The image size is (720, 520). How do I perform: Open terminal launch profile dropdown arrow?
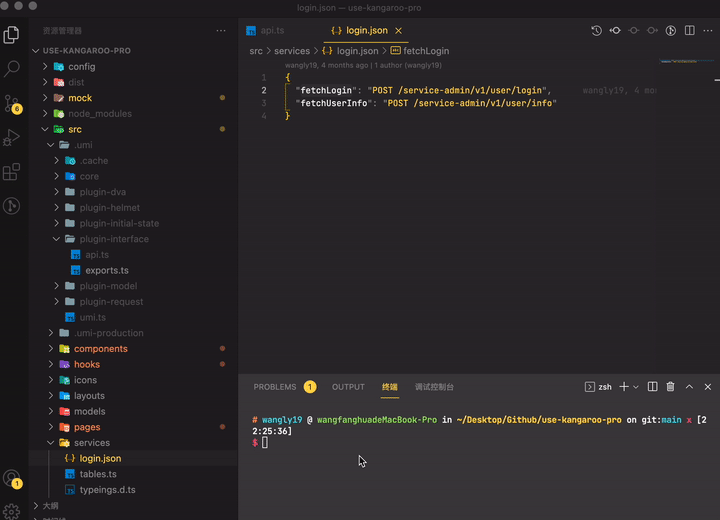click(x=636, y=387)
